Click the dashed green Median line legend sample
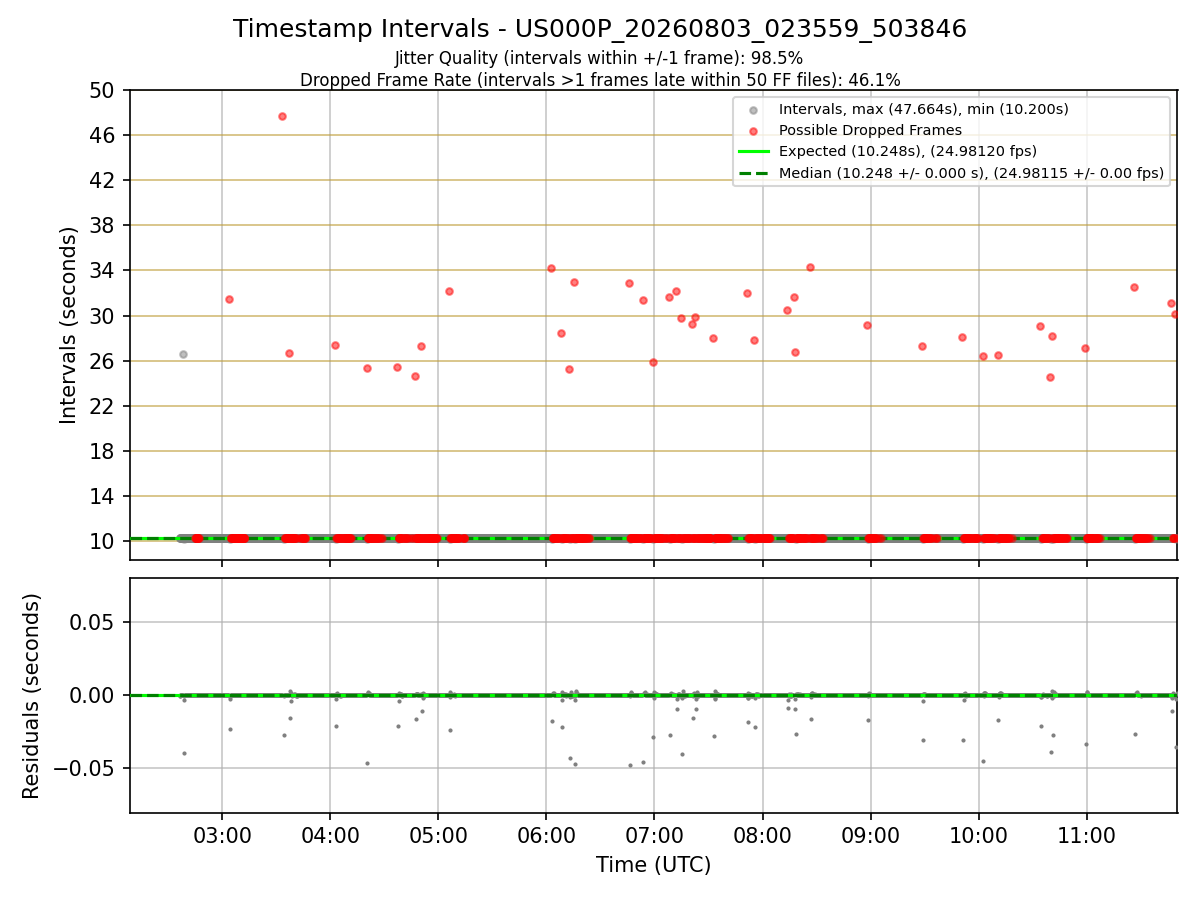The image size is (1200, 900). pos(753,173)
